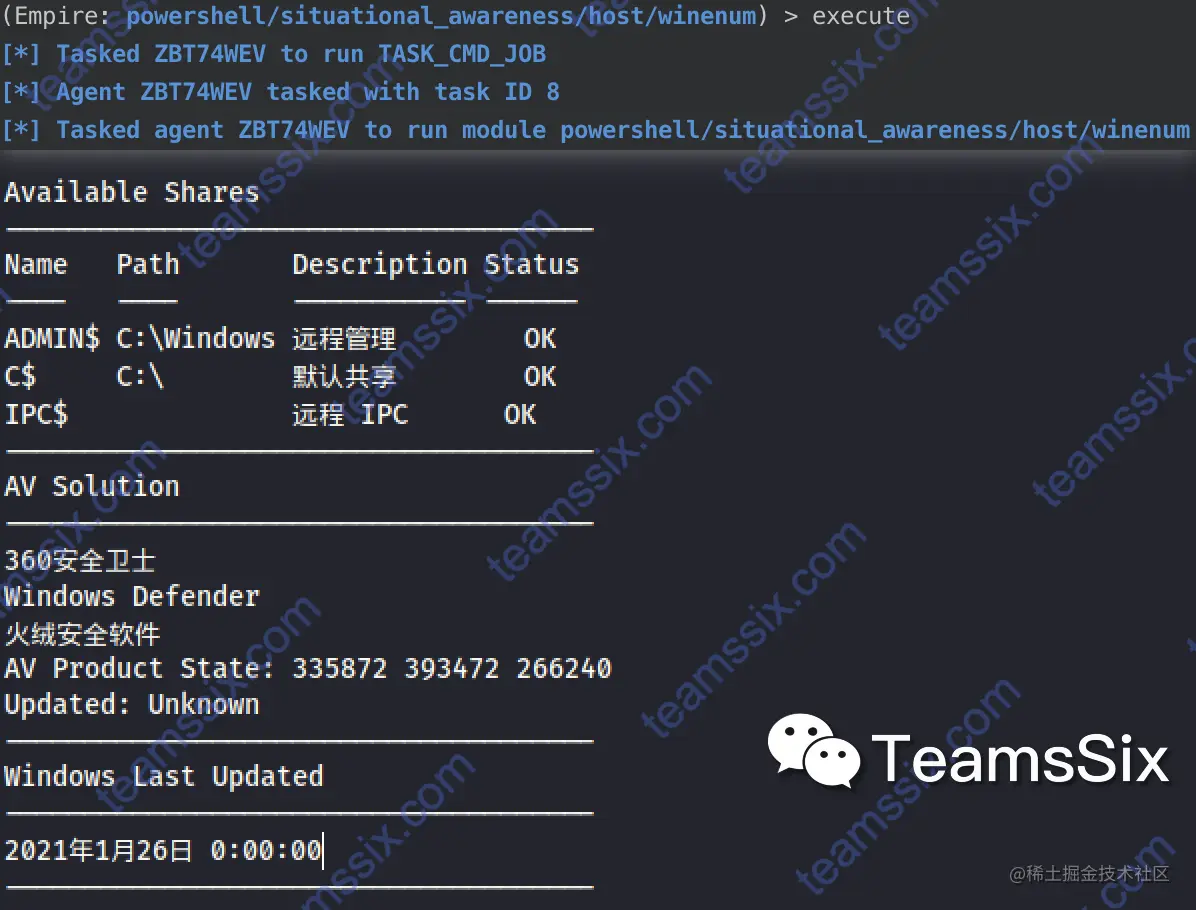Click 'task ID 8' in the agent line
The image size is (1196, 910).
click(497, 92)
